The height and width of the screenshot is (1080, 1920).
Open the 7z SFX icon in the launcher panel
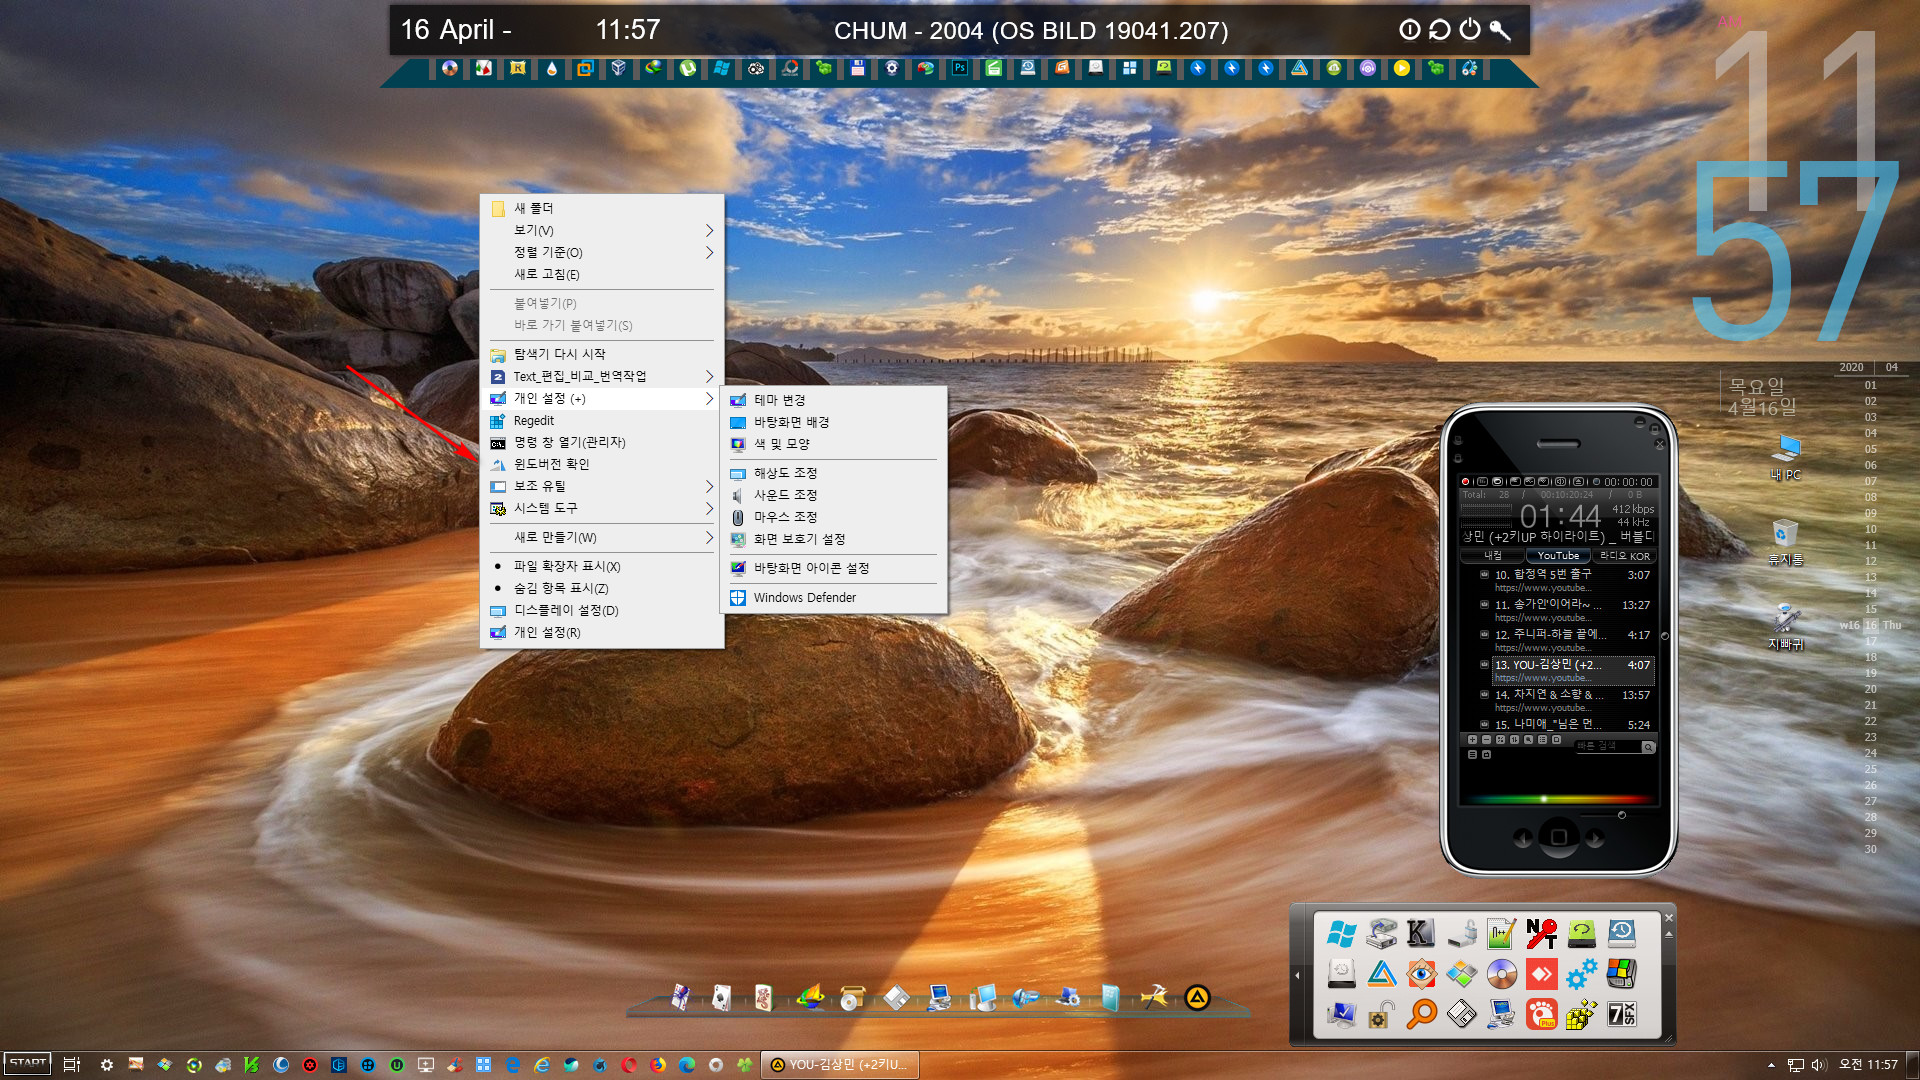tap(1621, 1014)
